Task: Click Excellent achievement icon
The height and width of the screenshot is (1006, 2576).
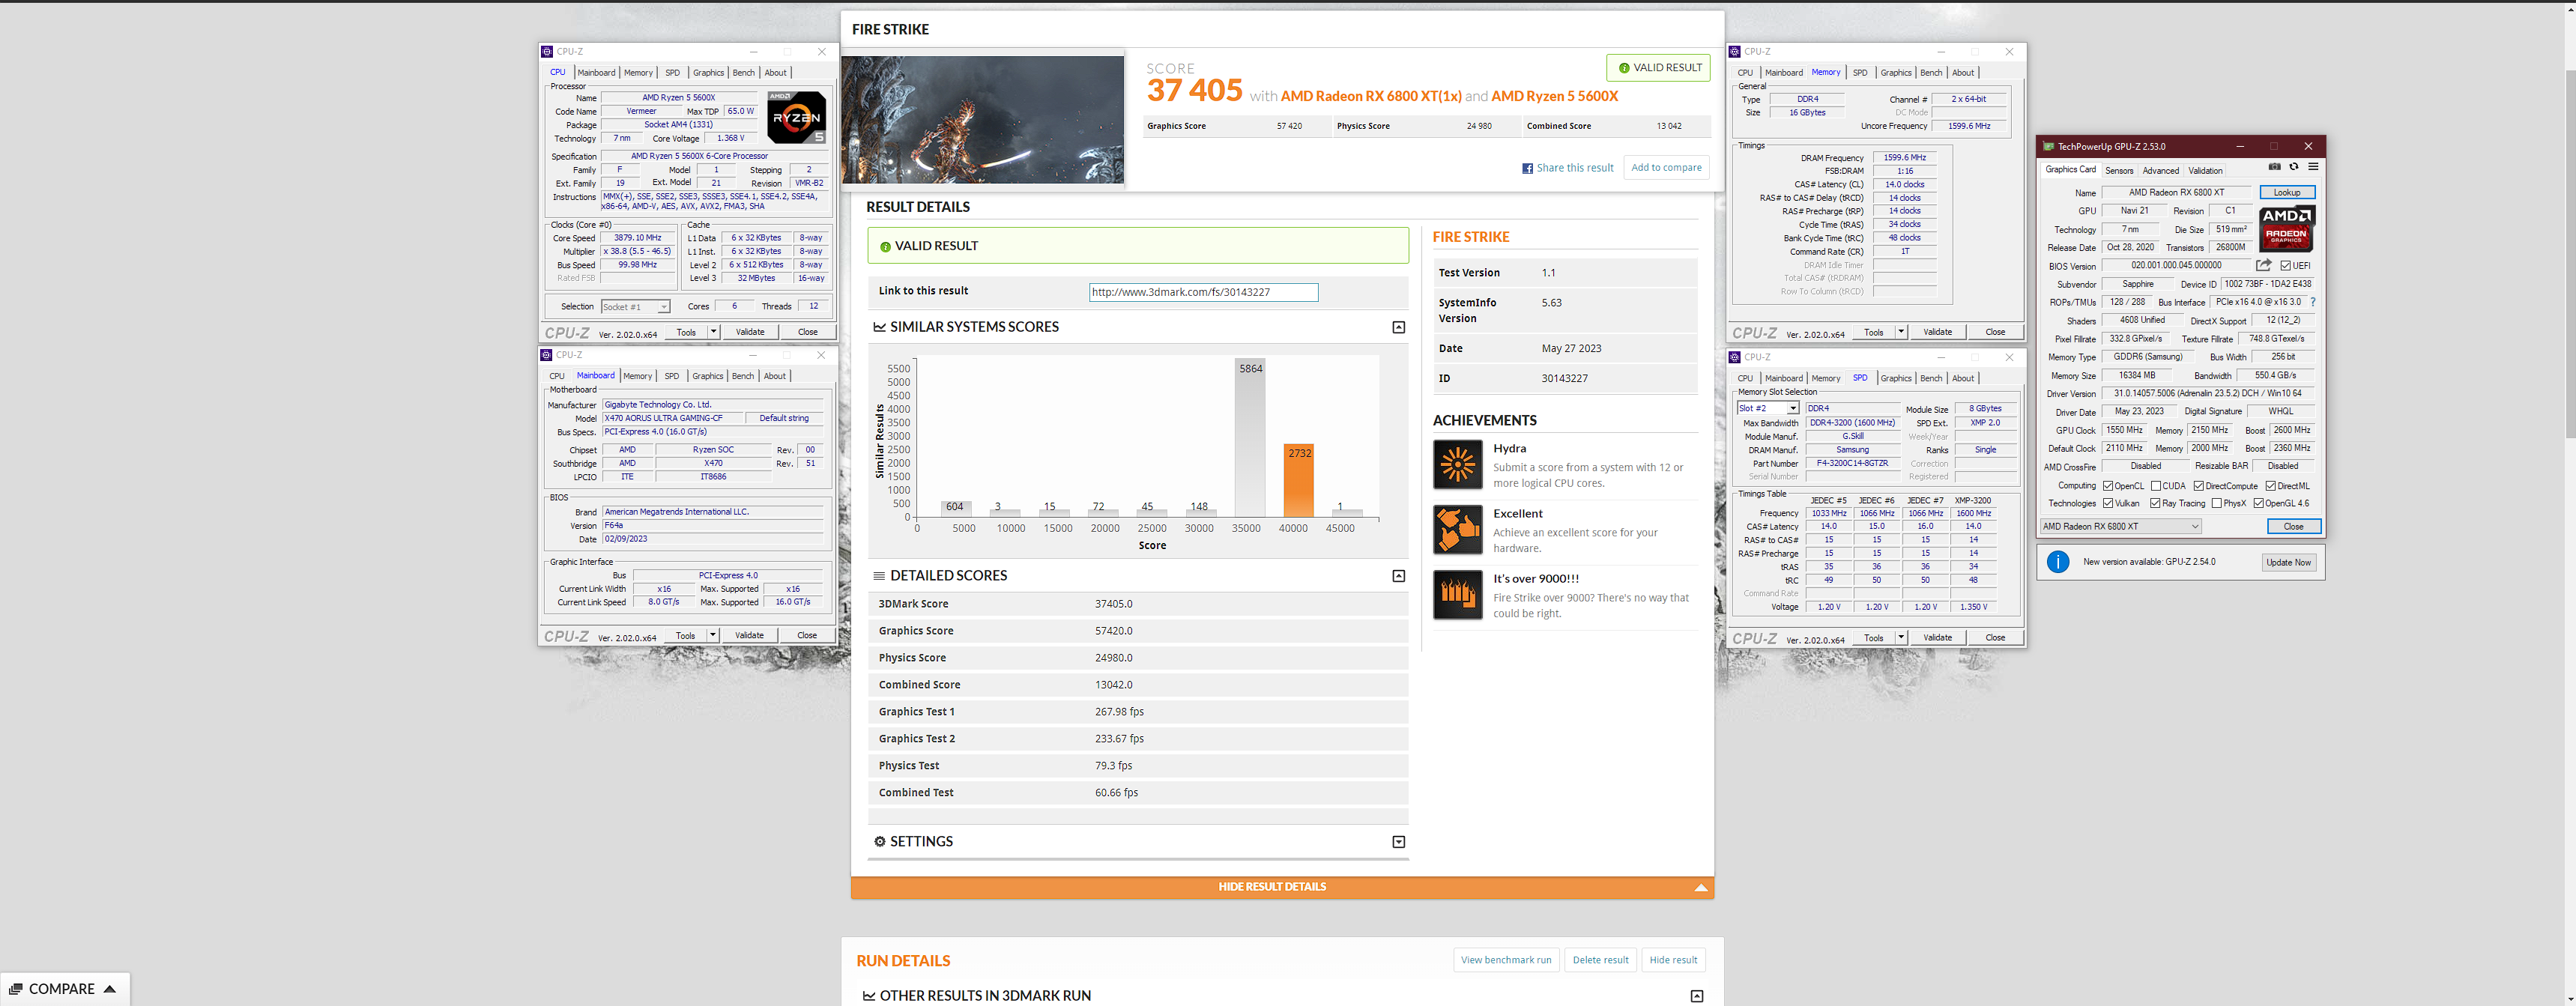Action: pyautogui.click(x=1457, y=530)
